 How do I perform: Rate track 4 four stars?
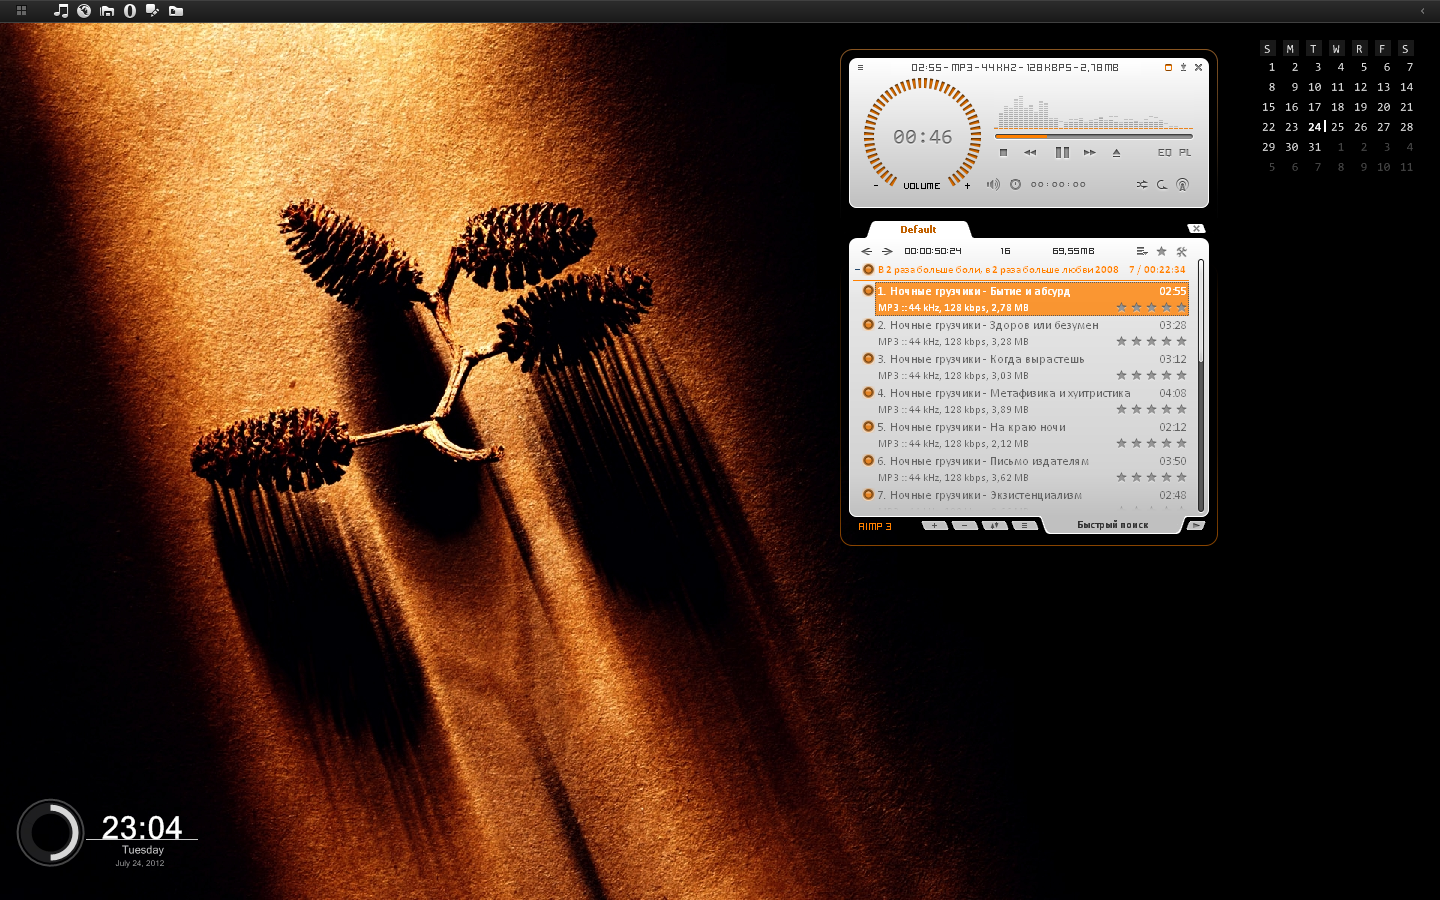(1166, 409)
